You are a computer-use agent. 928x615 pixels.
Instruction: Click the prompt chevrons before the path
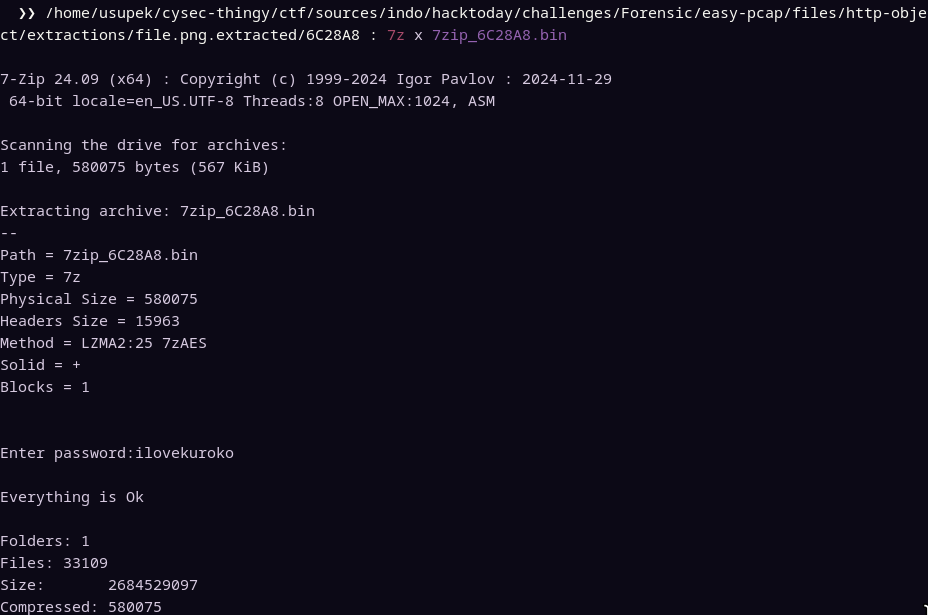27,13
